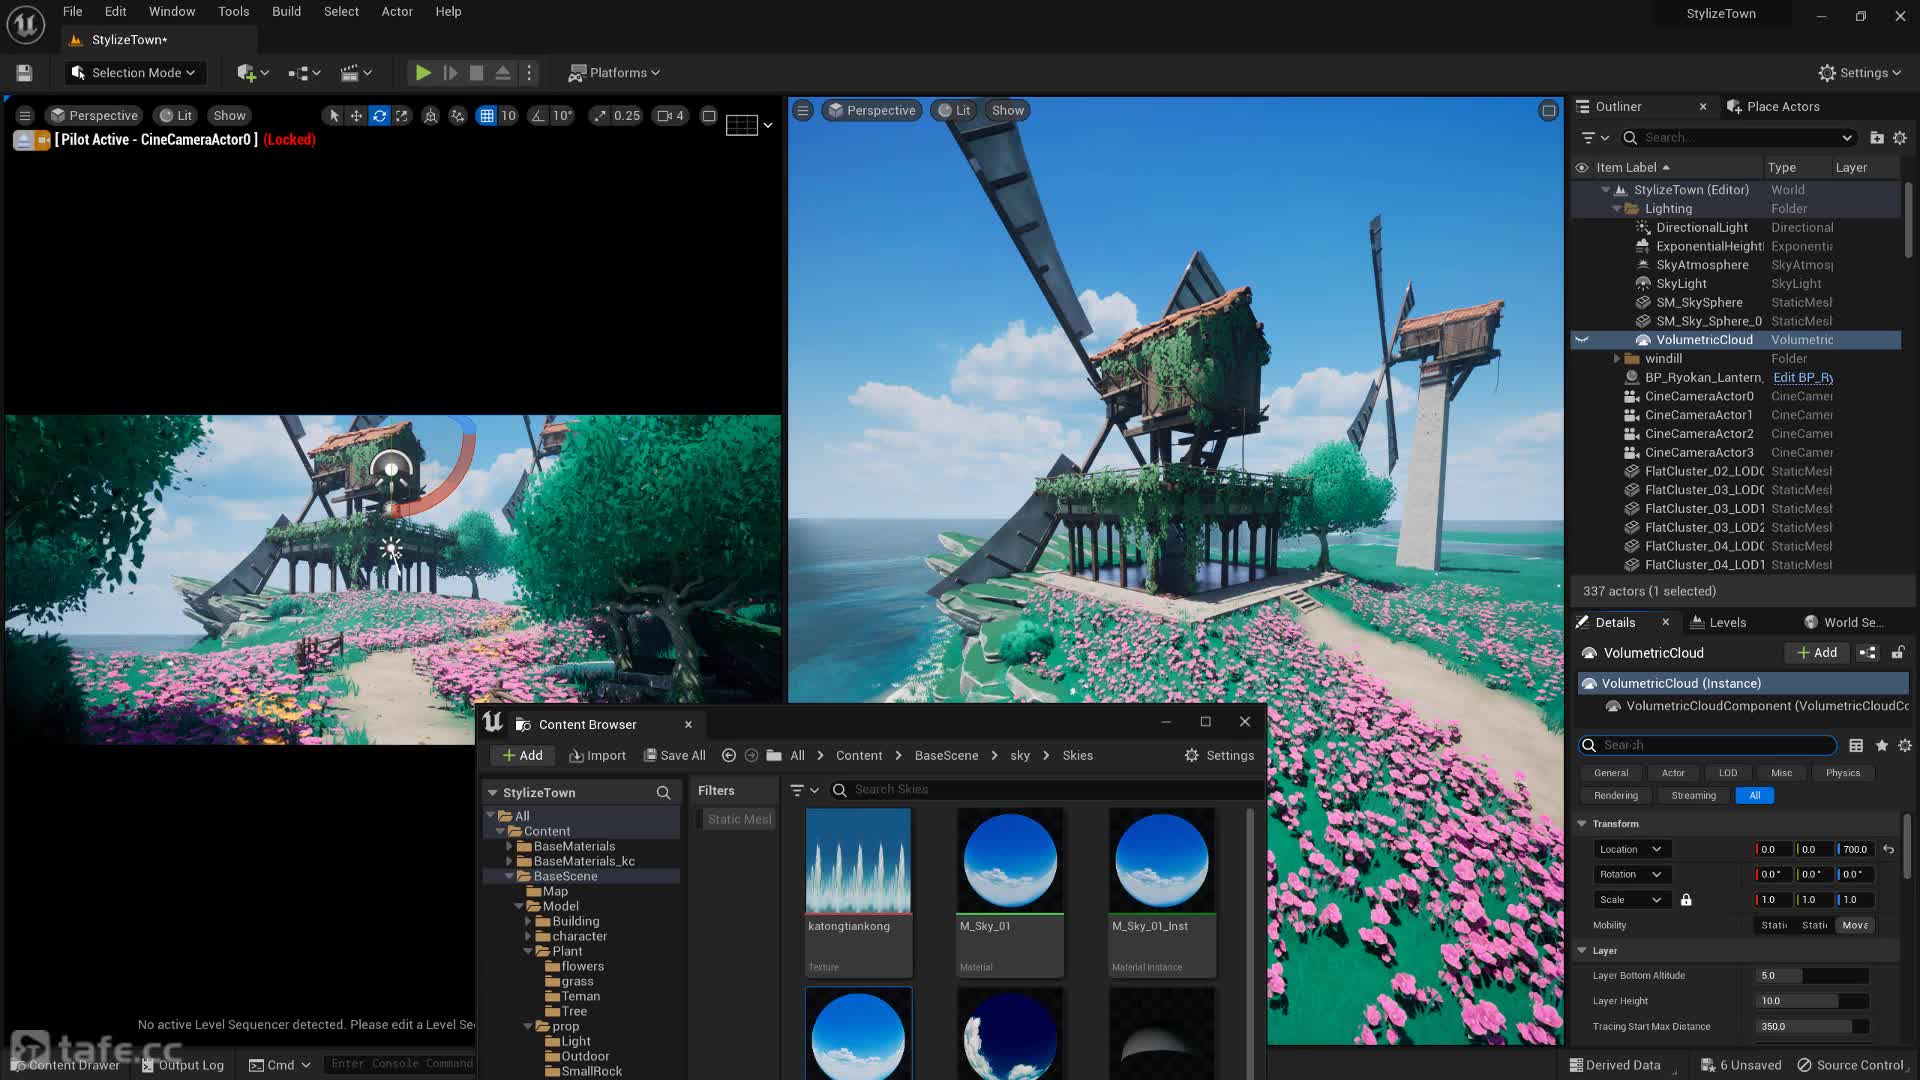This screenshot has height=1080, width=1920.
Task: Toggle the uniform scale lock
Action: [1686, 900]
